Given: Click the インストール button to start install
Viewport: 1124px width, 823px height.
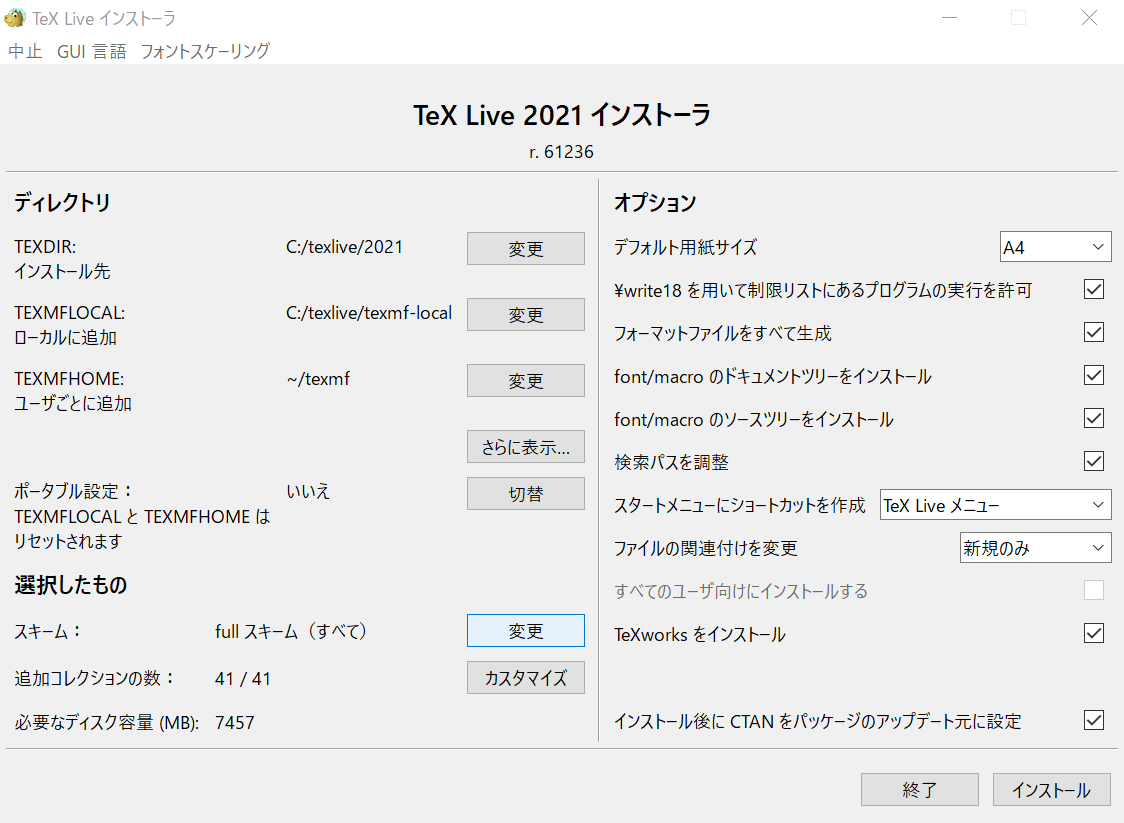Looking at the screenshot, I should 1051,790.
